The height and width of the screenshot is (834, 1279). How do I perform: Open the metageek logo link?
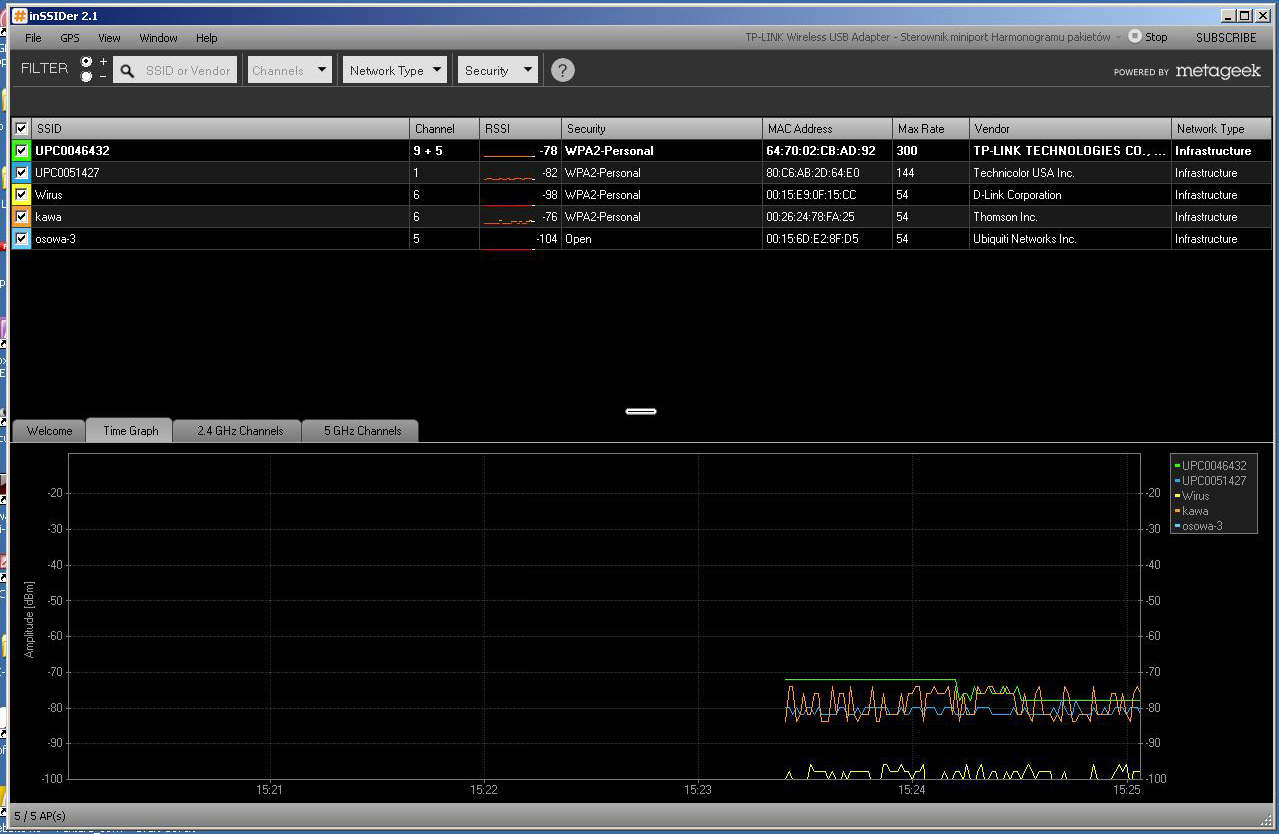(1218, 71)
